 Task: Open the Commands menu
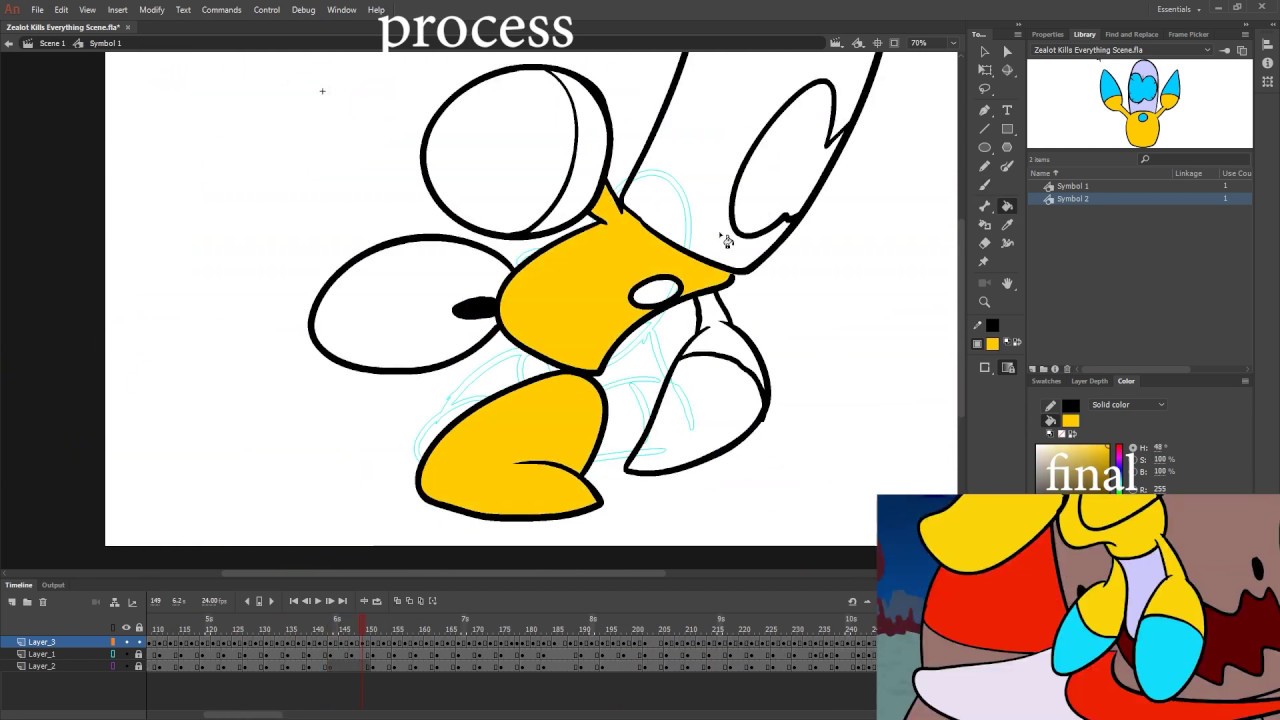pos(221,10)
